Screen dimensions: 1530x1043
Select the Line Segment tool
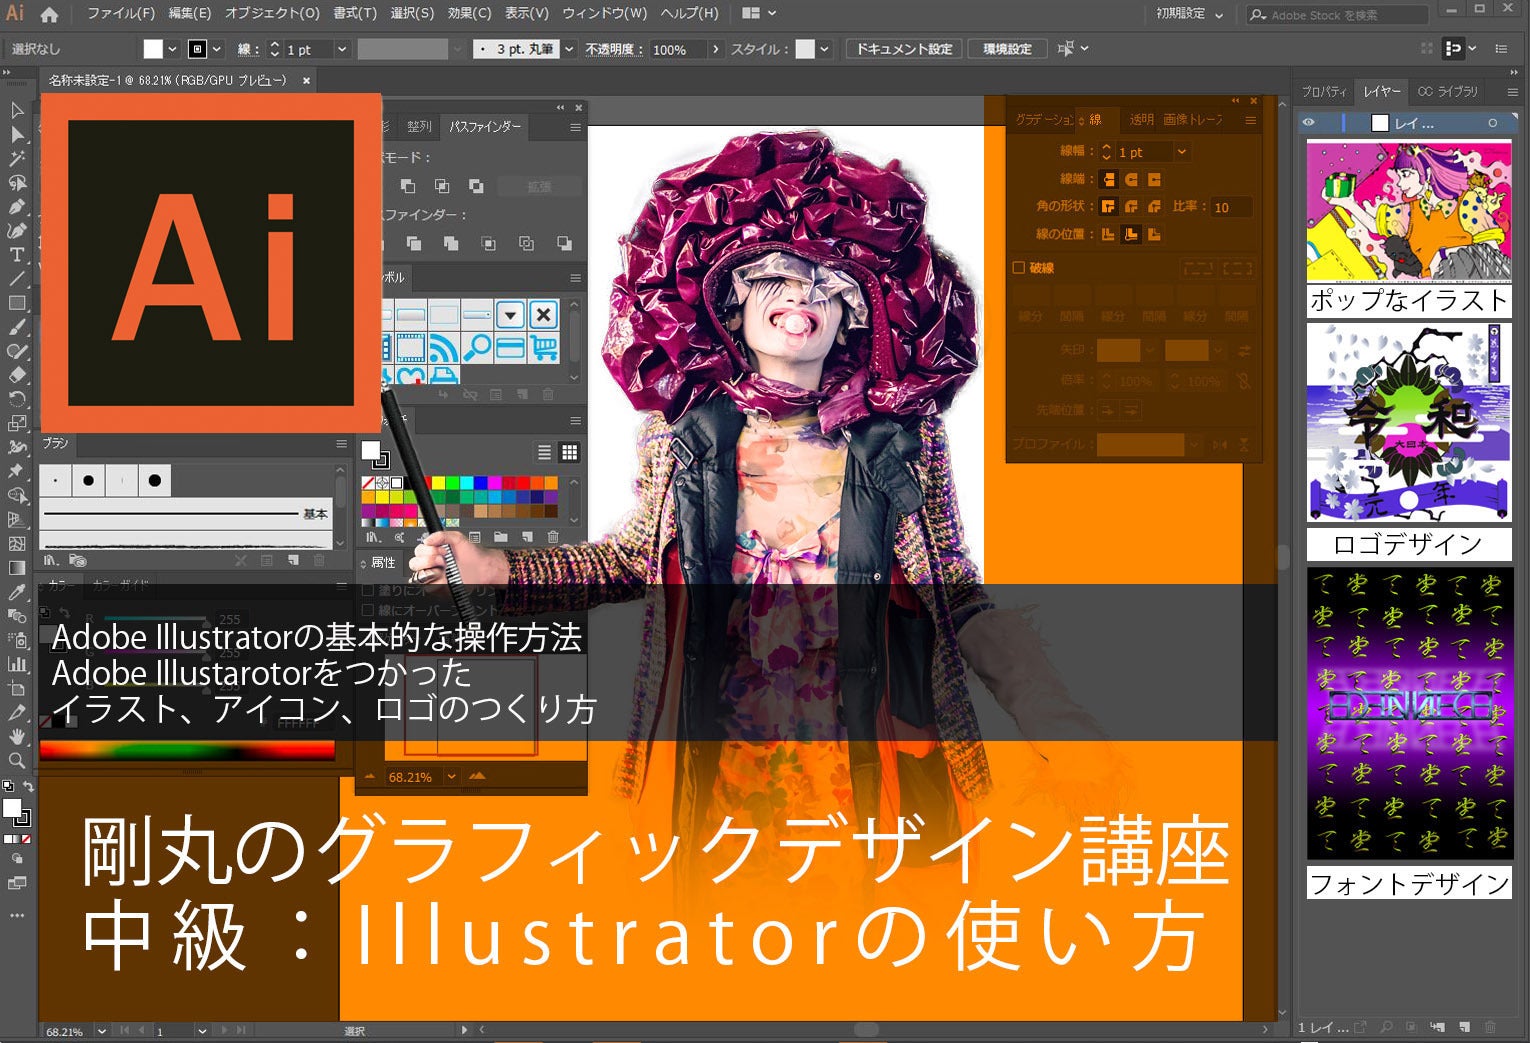click(x=17, y=279)
